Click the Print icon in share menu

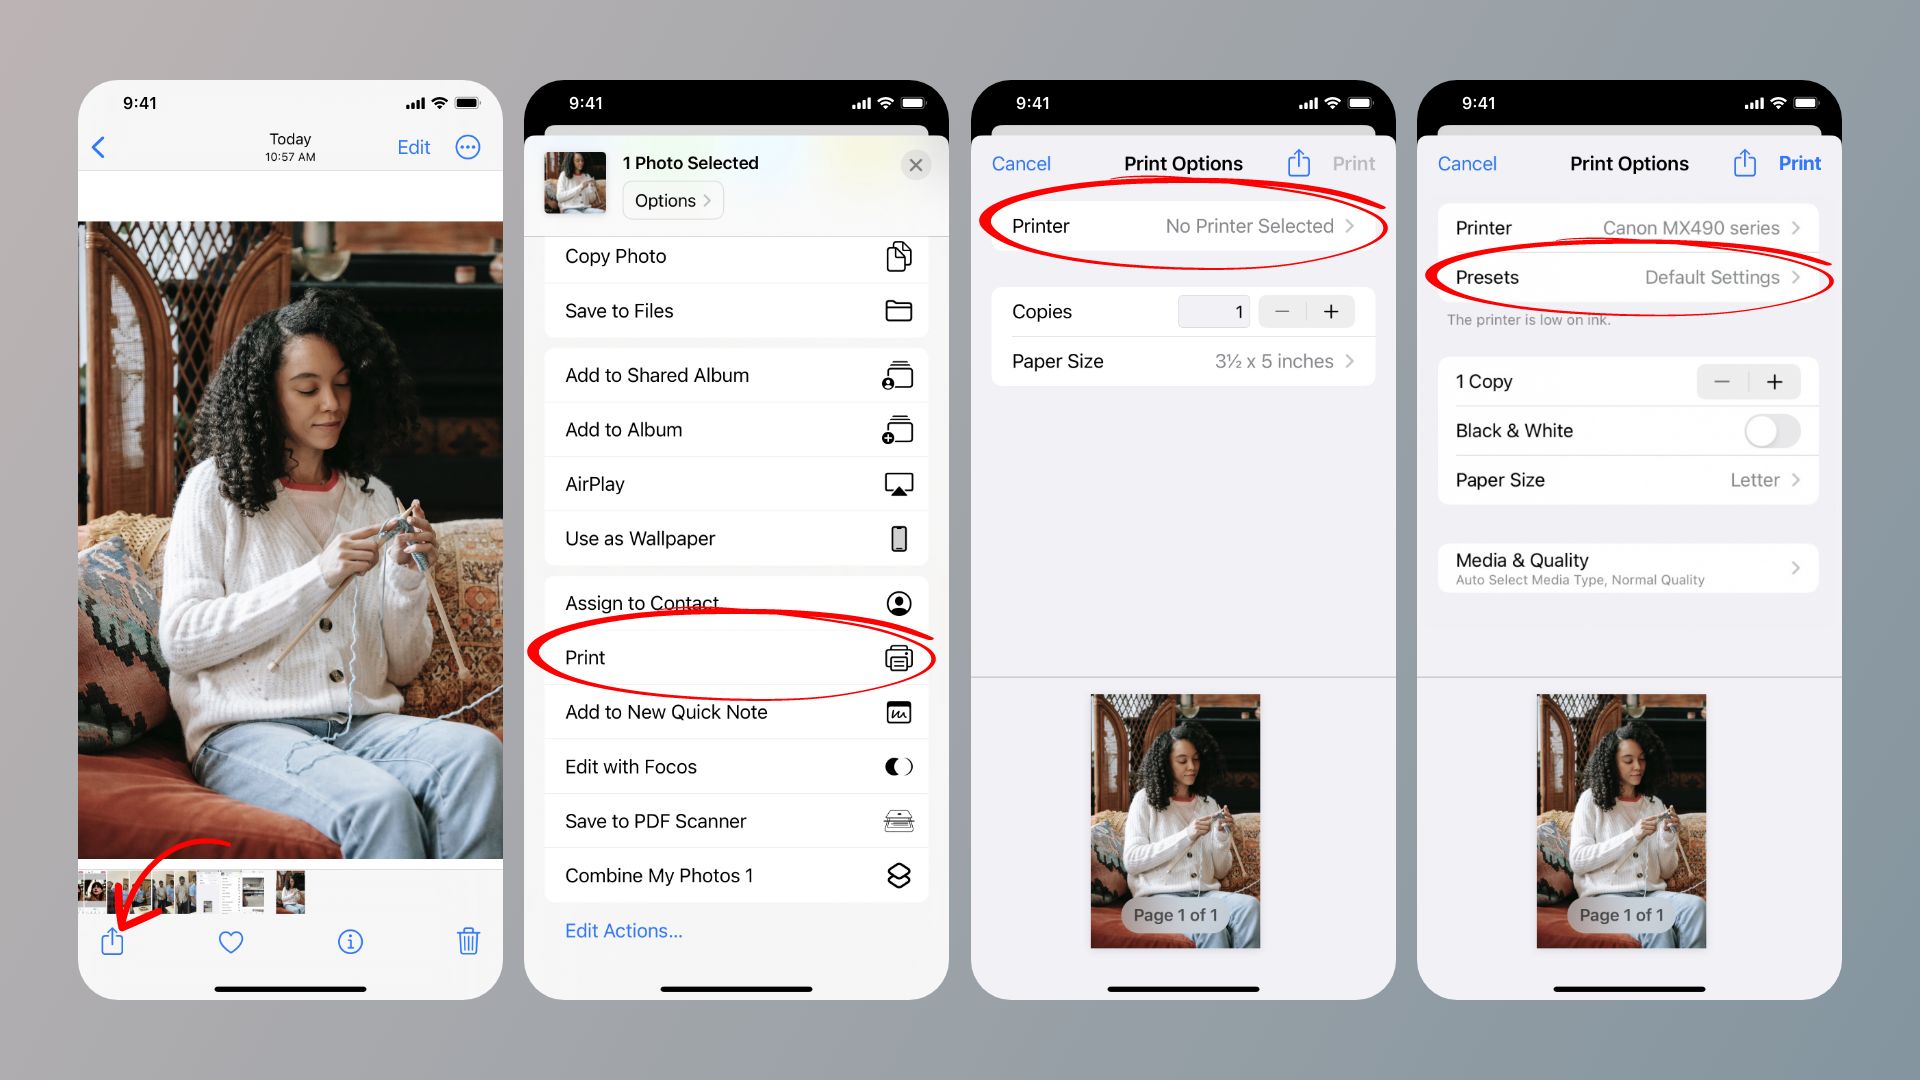[898, 657]
